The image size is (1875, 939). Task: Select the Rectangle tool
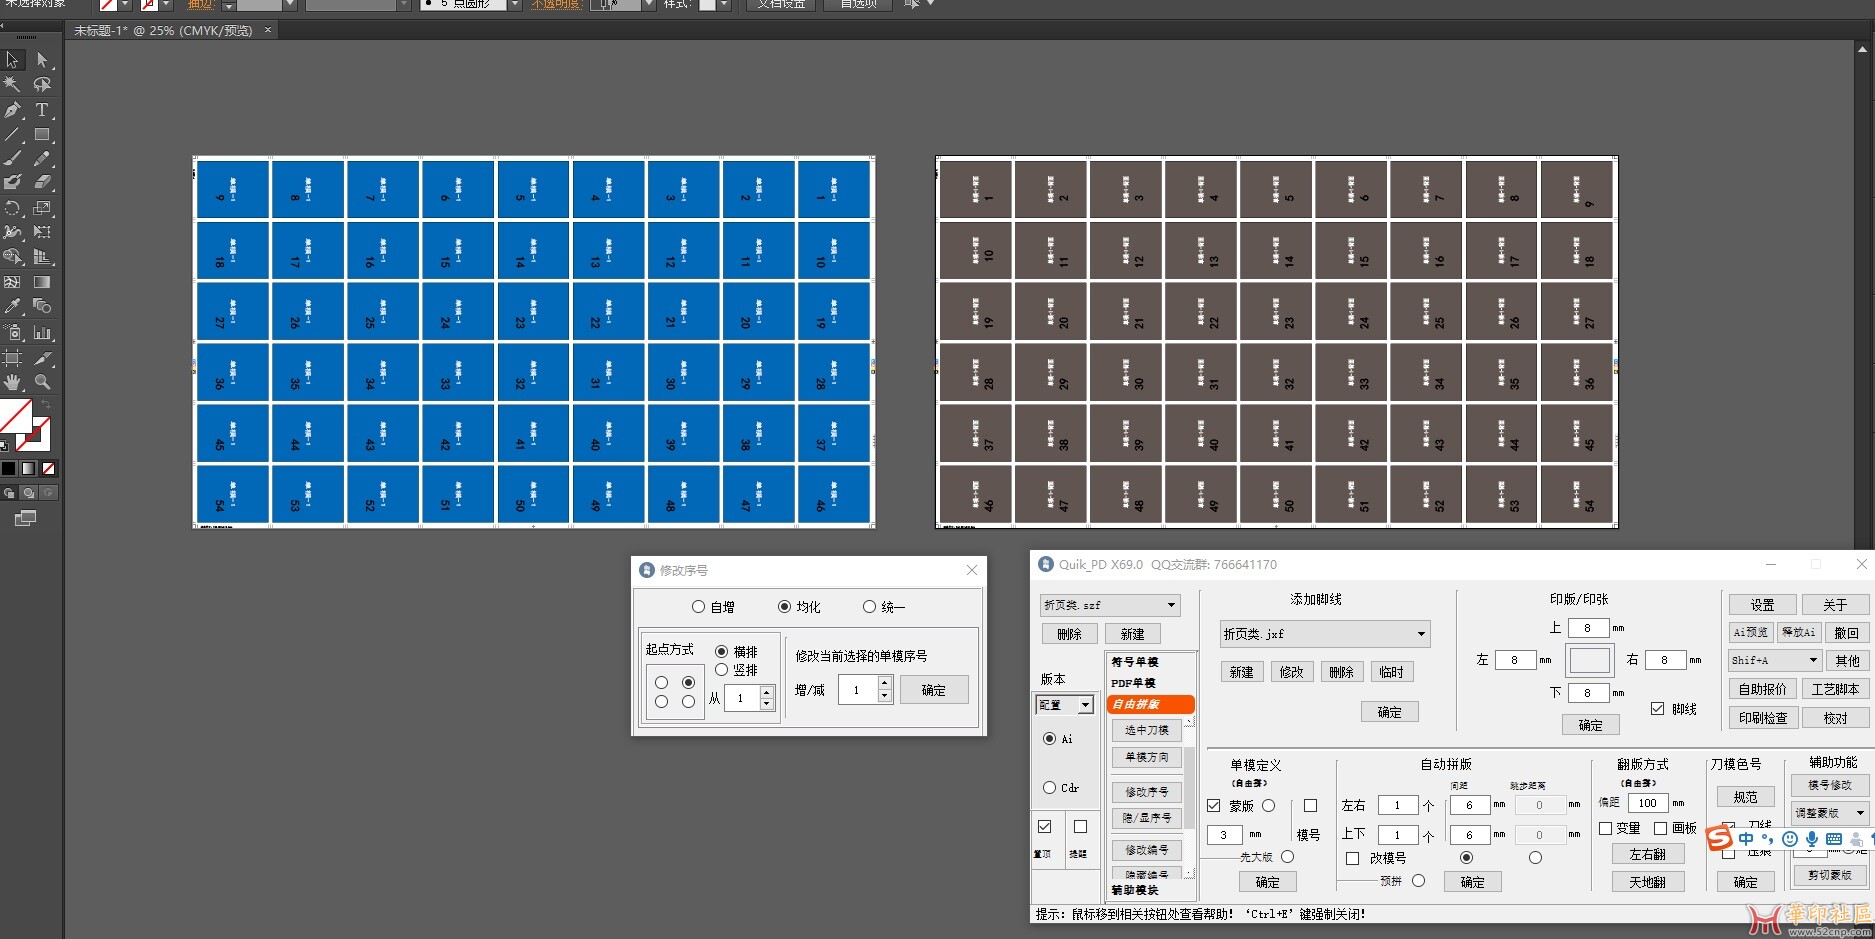[42, 134]
